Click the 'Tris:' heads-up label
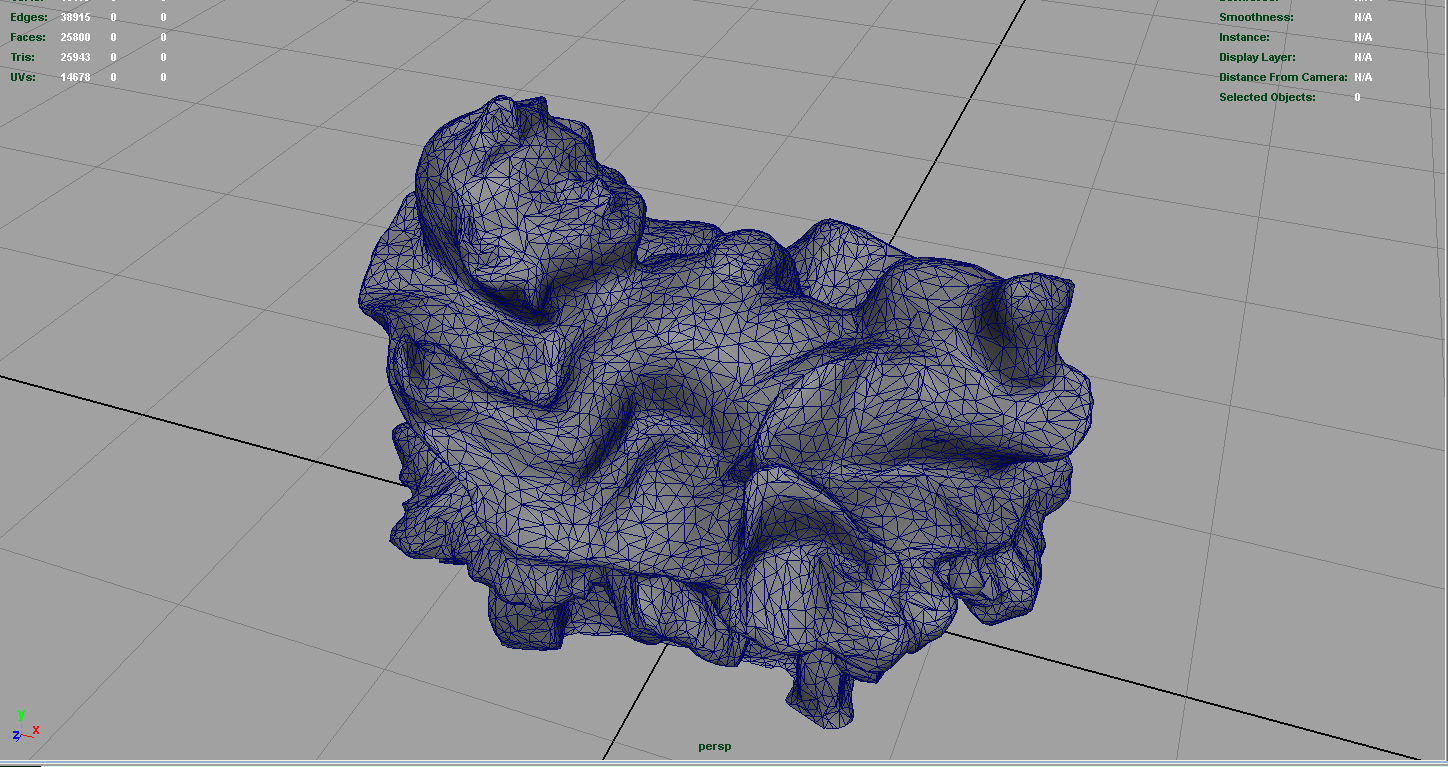The height and width of the screenshot is (767, 1448). point(23,57)
